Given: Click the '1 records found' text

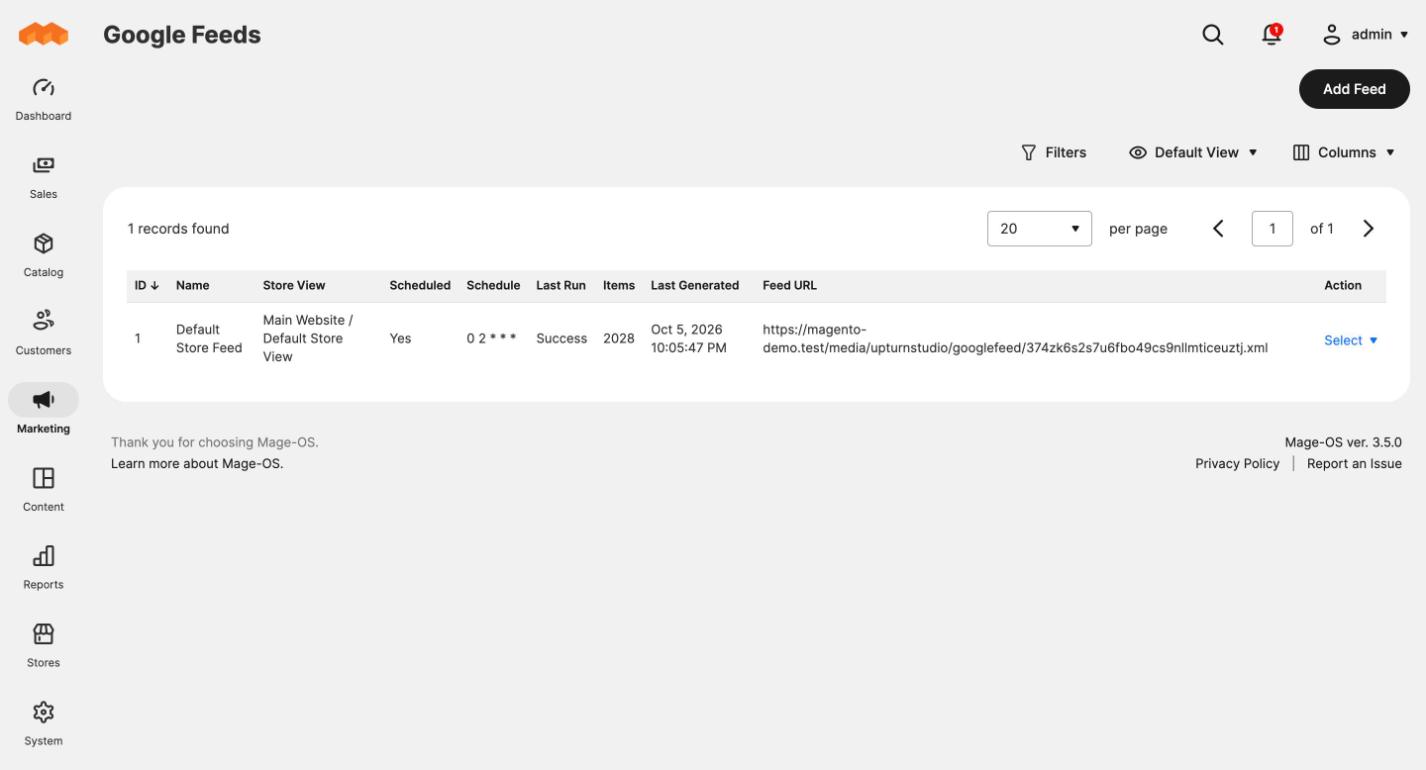Looking at the screenshot, I should click(178, 228).
